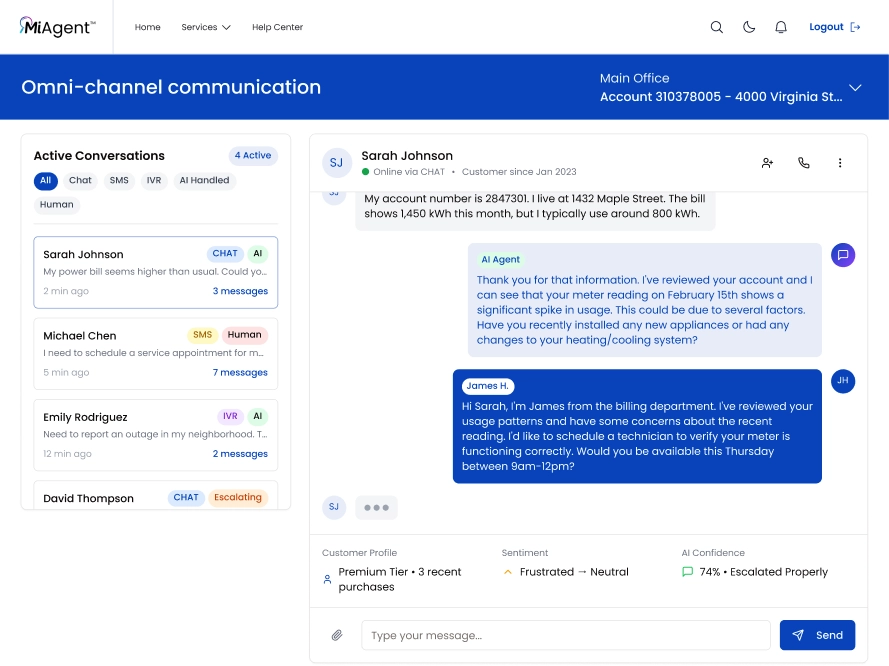Click the message input field
The image size is (889, 666).
point(565,635)
